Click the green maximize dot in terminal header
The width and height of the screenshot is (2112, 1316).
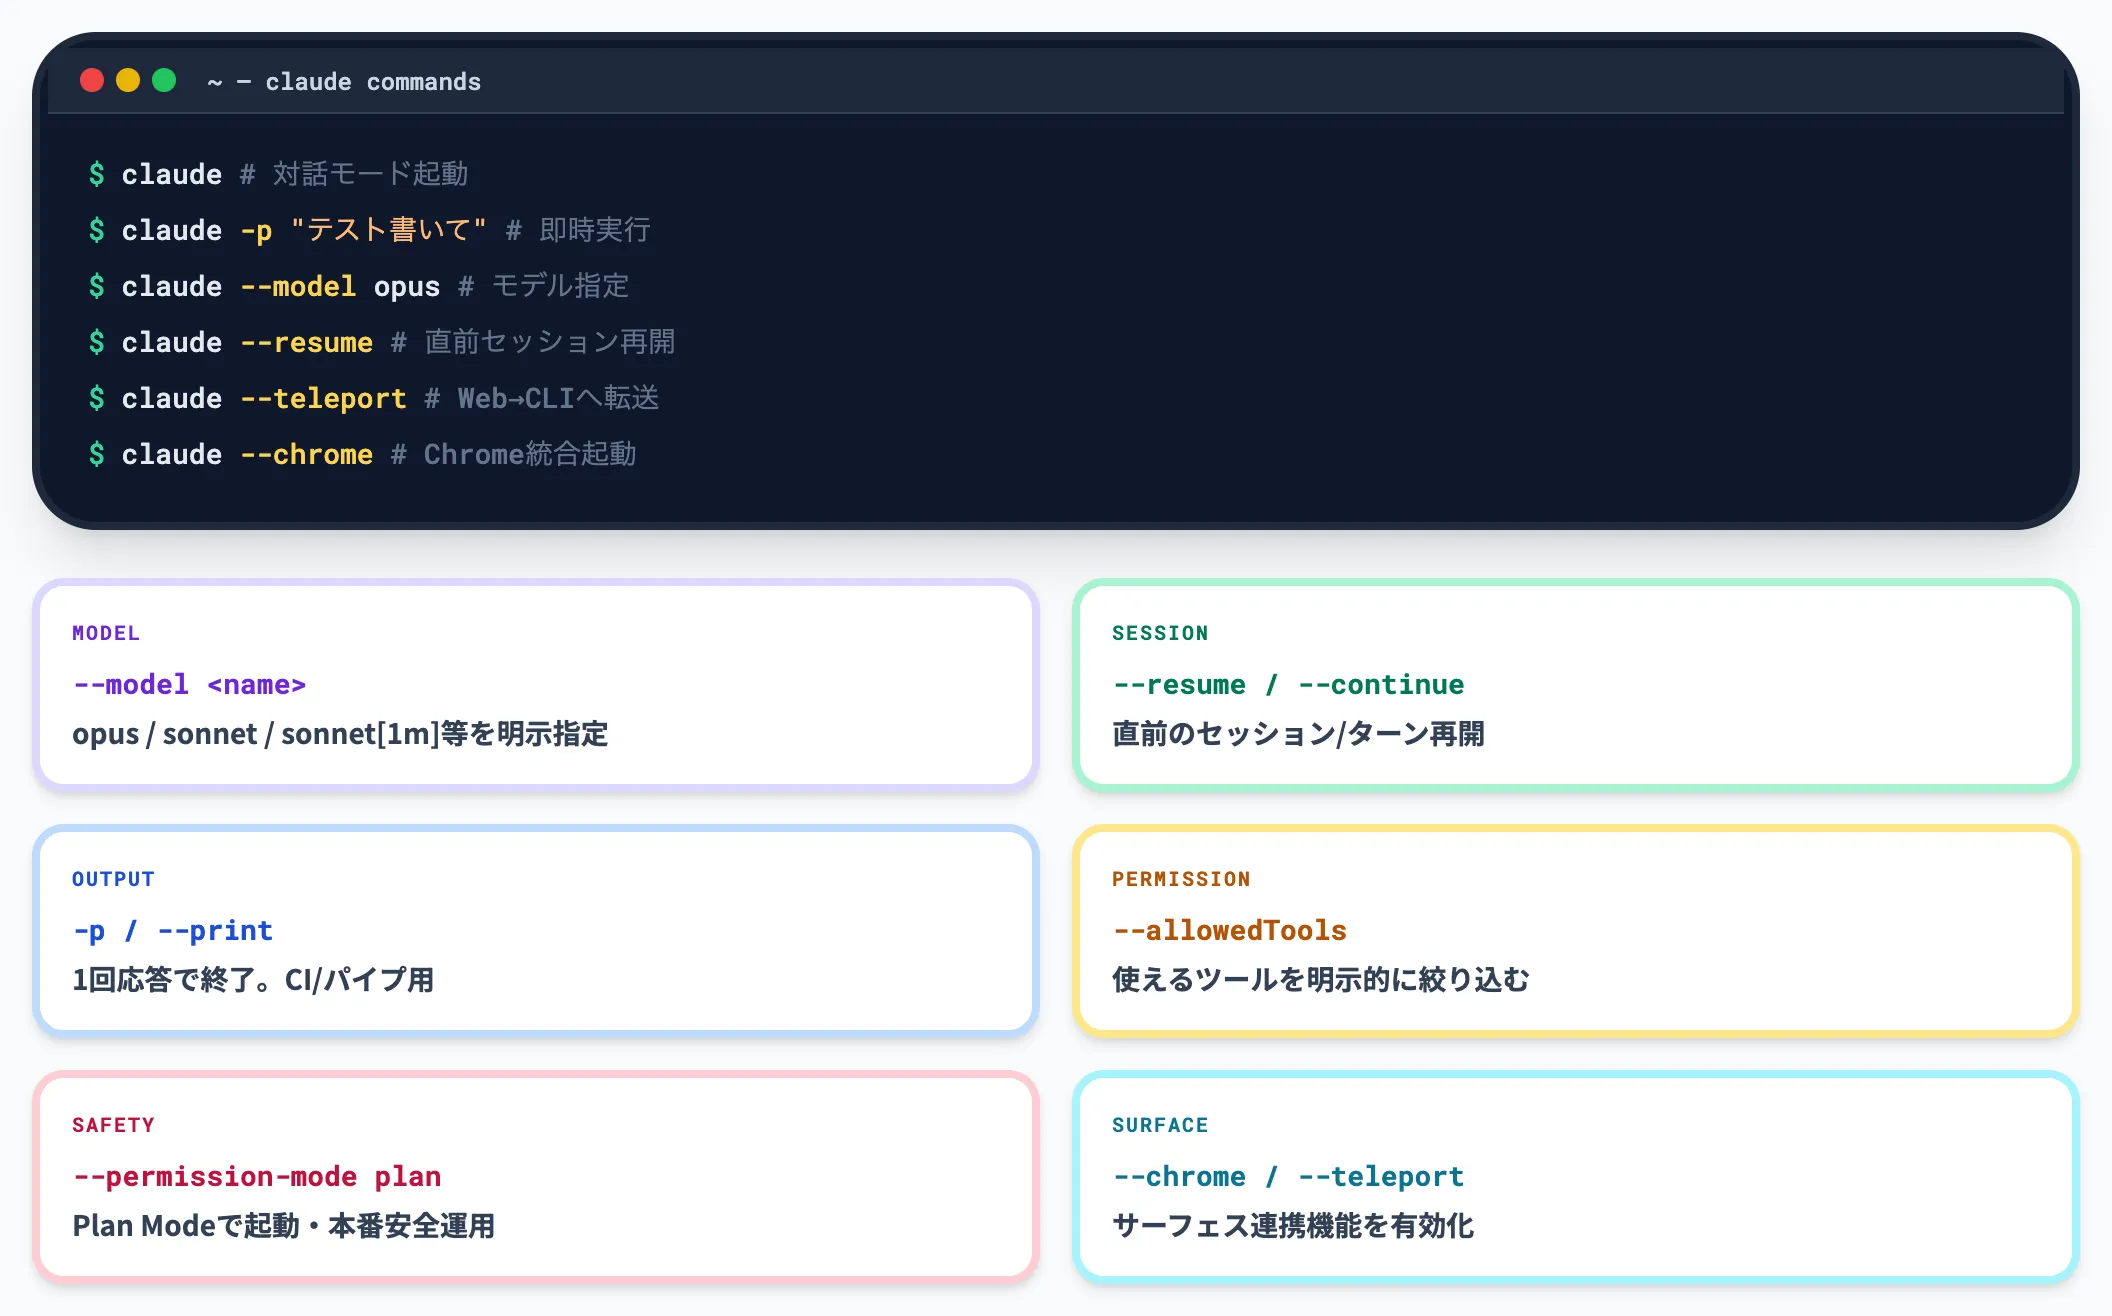pyautogui.click(x=164, y=80)
